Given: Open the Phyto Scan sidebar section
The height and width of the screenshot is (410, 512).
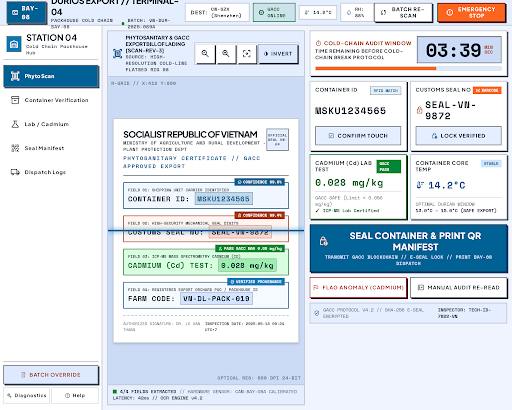Looking at the screenshot, I should click(51, 76).
